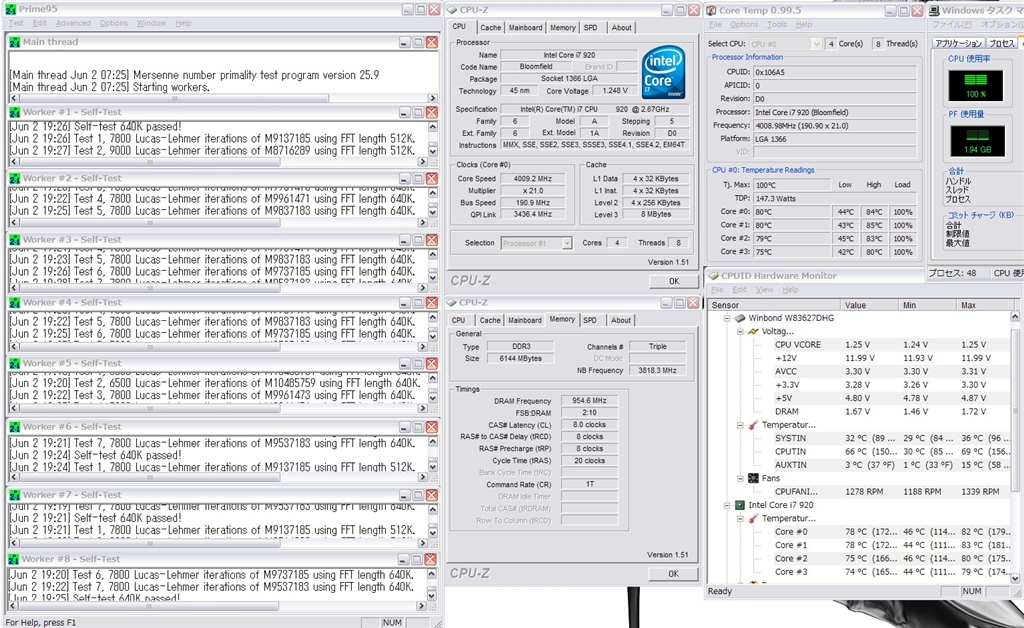Click the Fans icon in the sensor tree
This screenshot has width=1024, height=628.
click(753, 478)
